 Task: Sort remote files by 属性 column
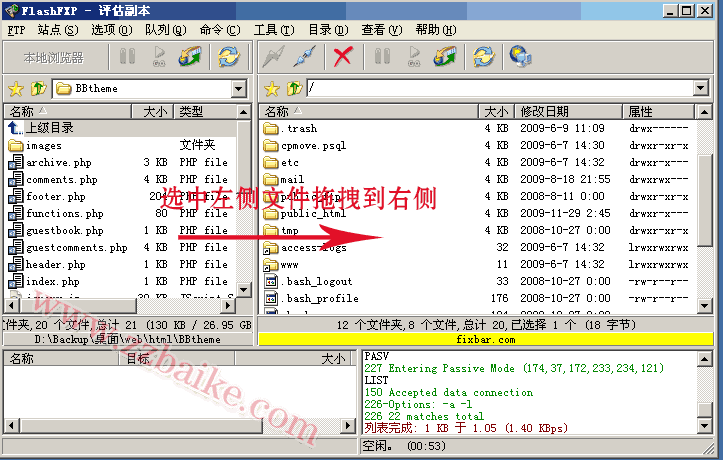[658, 111]
